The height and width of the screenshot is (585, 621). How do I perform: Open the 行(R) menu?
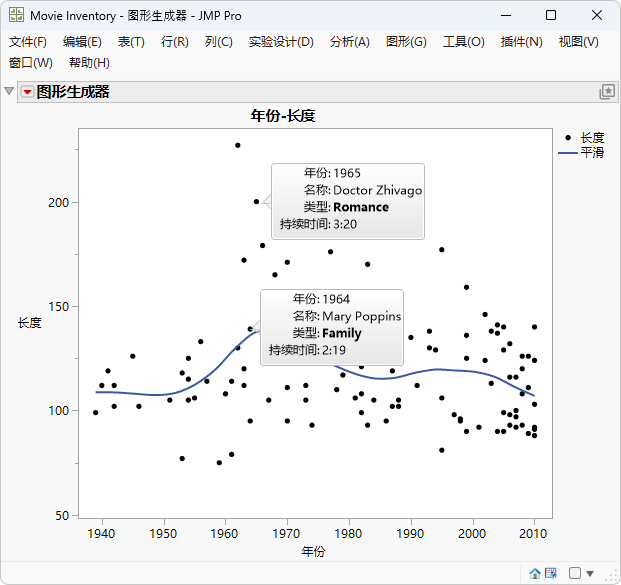point(175,42)
